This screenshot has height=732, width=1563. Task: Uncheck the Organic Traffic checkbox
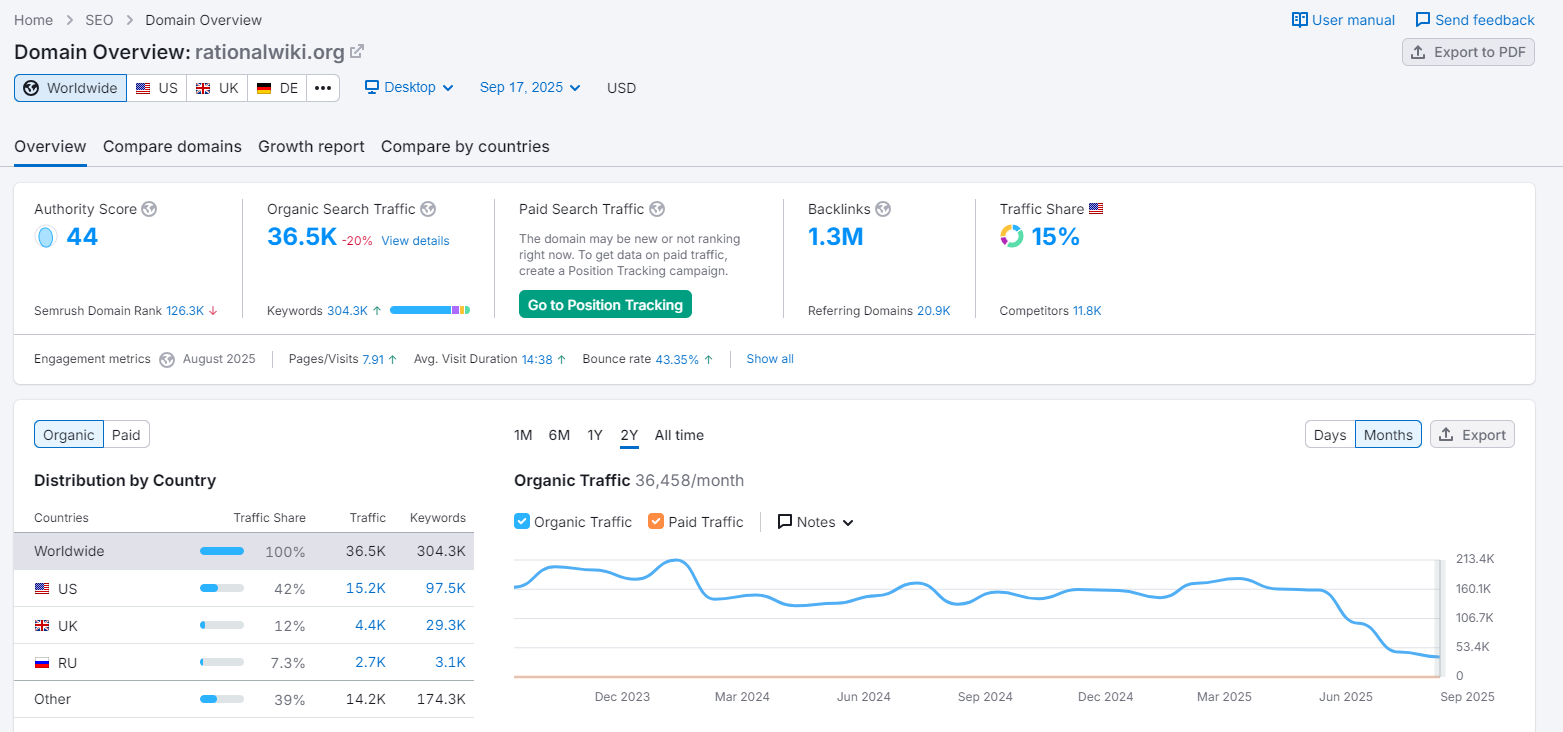tap(522, 521)
